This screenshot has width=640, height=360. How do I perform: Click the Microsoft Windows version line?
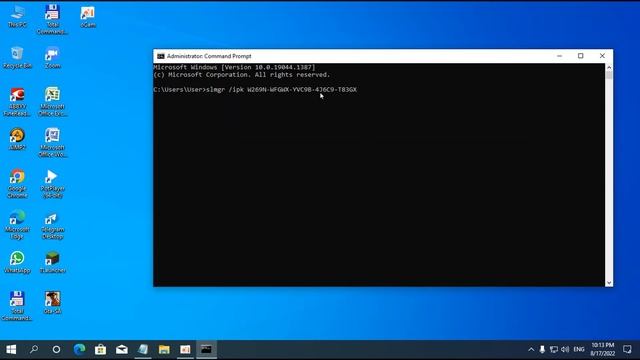pyautogui.click(x=235, y=67)
